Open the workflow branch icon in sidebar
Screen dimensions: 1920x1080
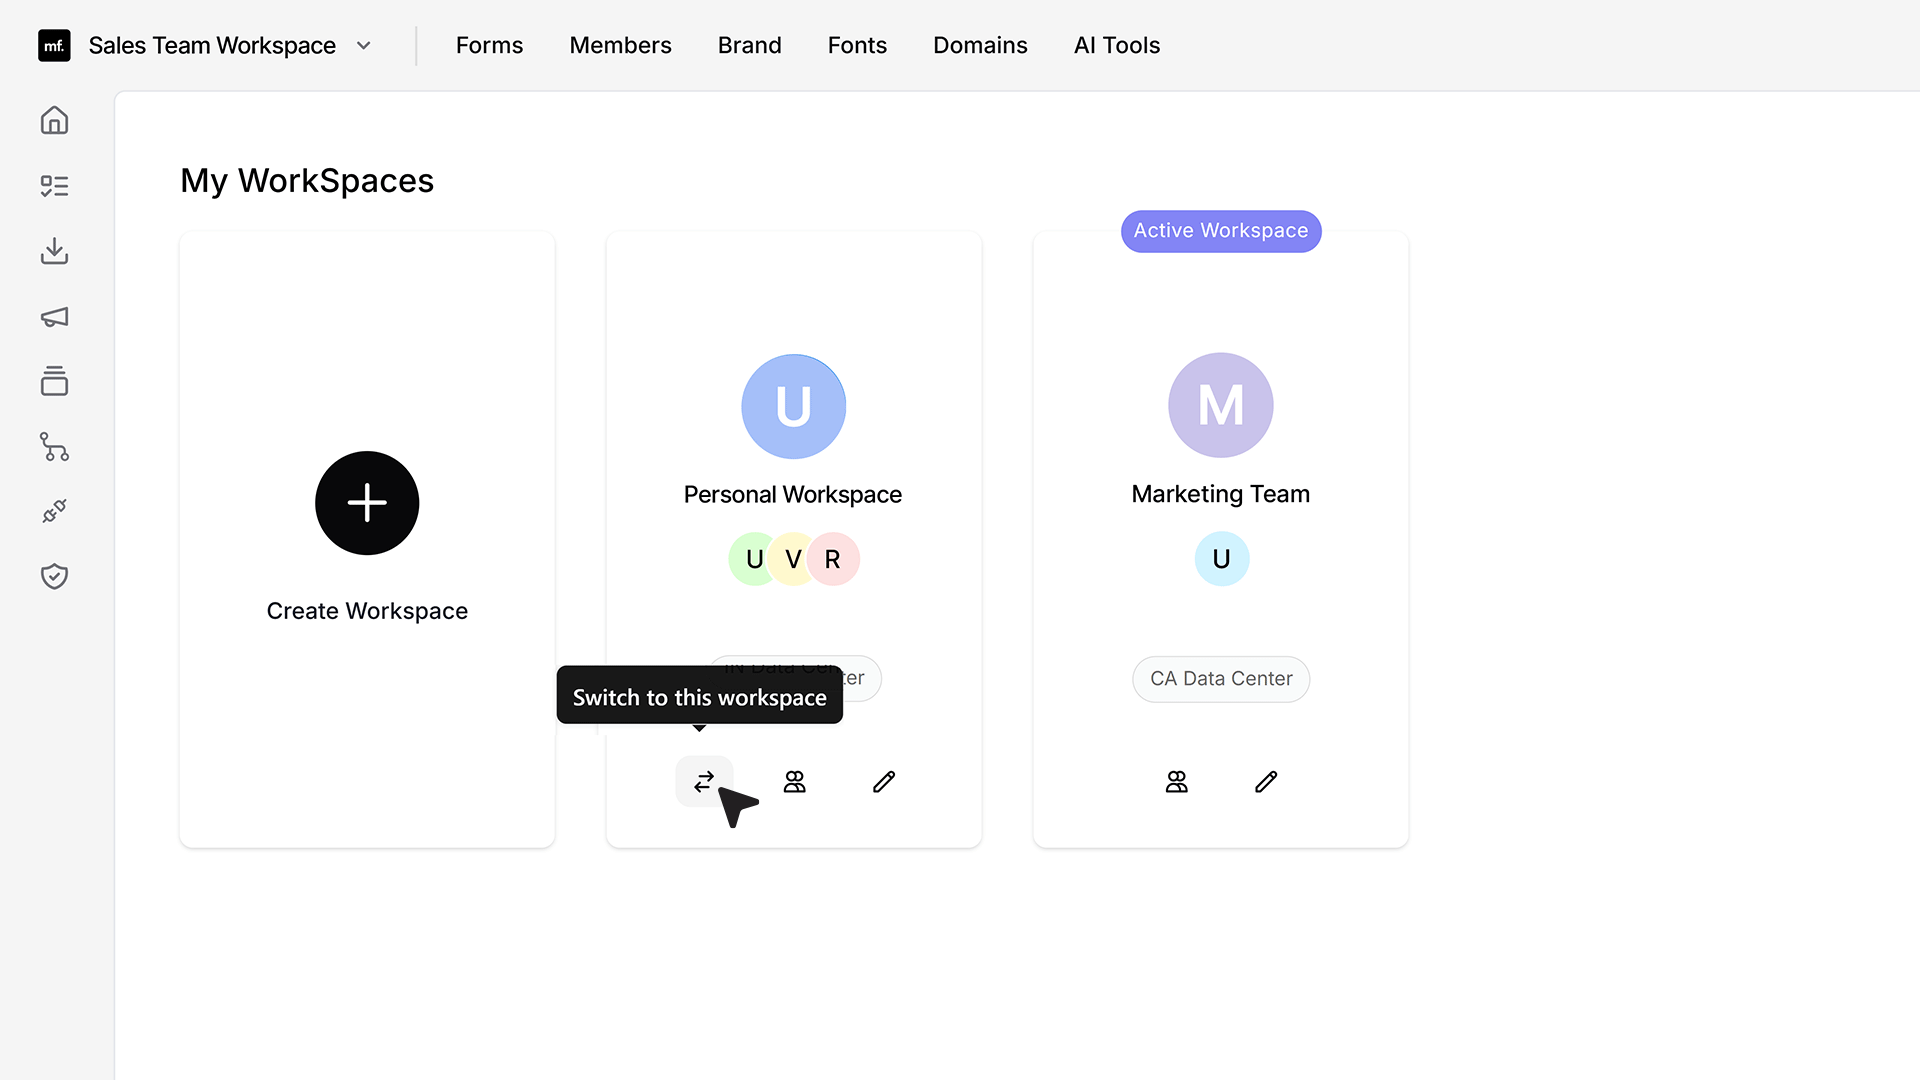[x=54, y=446]
